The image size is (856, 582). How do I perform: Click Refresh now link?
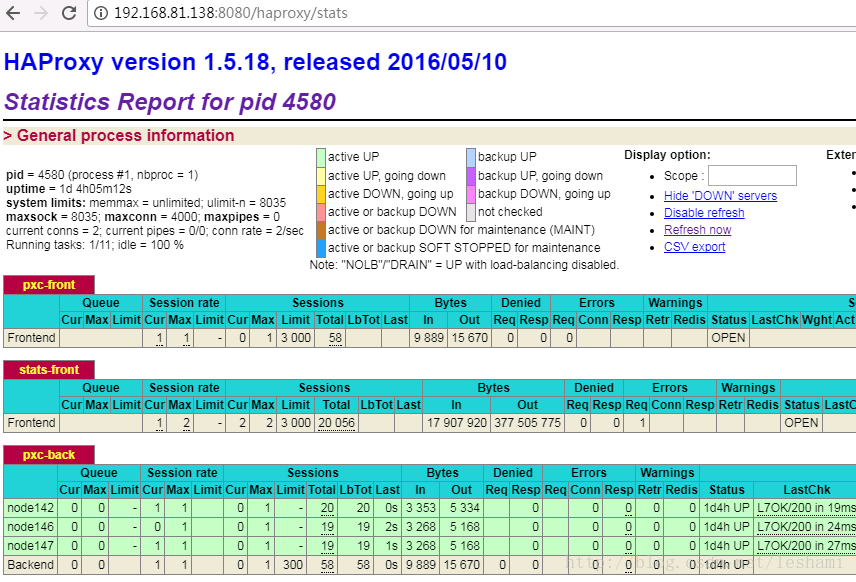(x=697, y=229)
